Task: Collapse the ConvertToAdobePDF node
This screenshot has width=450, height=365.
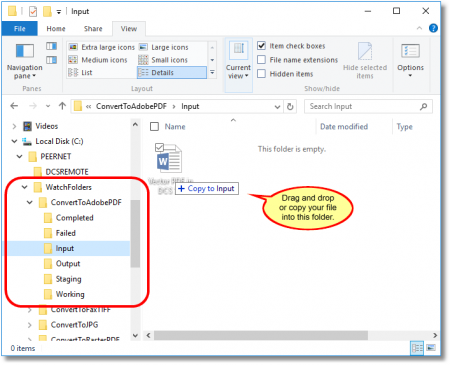Action: pos(30,202)
